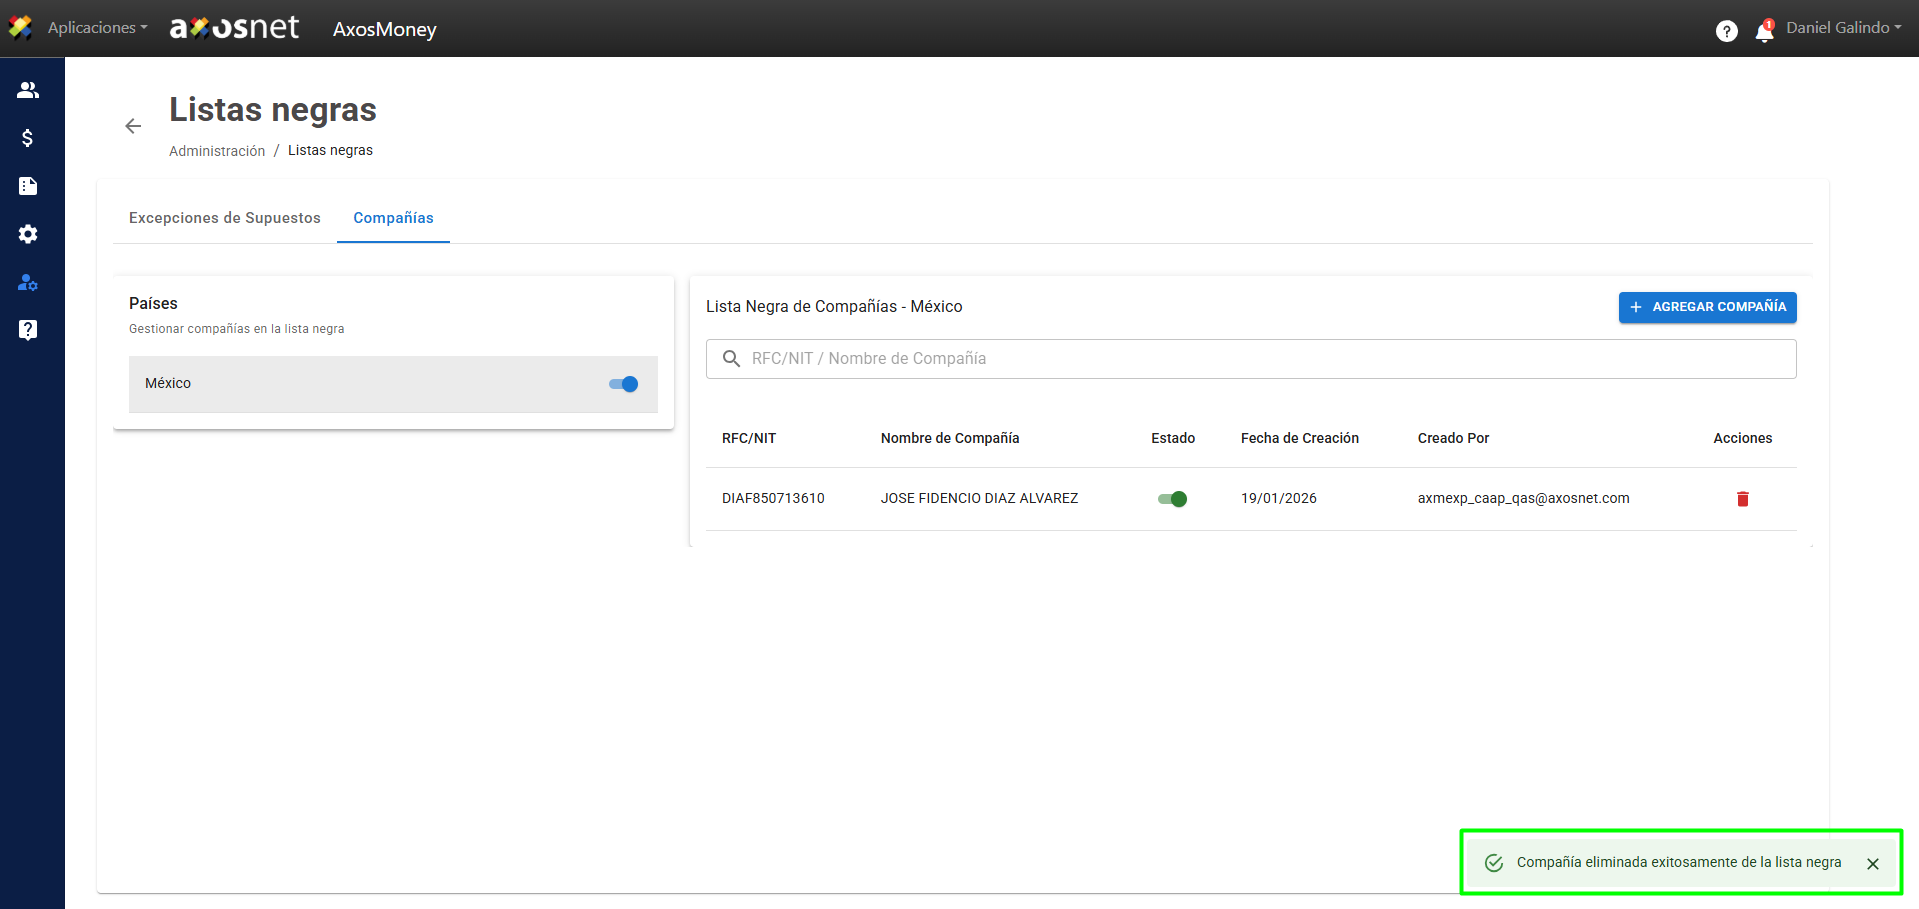Click the RFC/NIT company search field
Viewport: 1919px width, 909px height.
click(x=1250, y=359)
